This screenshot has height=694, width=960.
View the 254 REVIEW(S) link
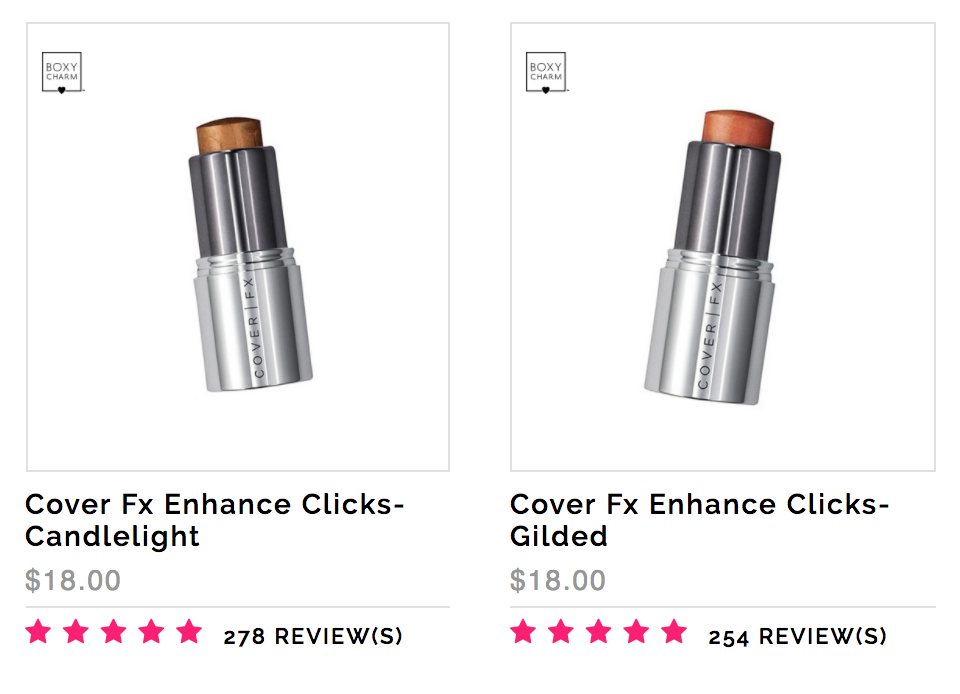pyautogui.click(x=798, y=636)
